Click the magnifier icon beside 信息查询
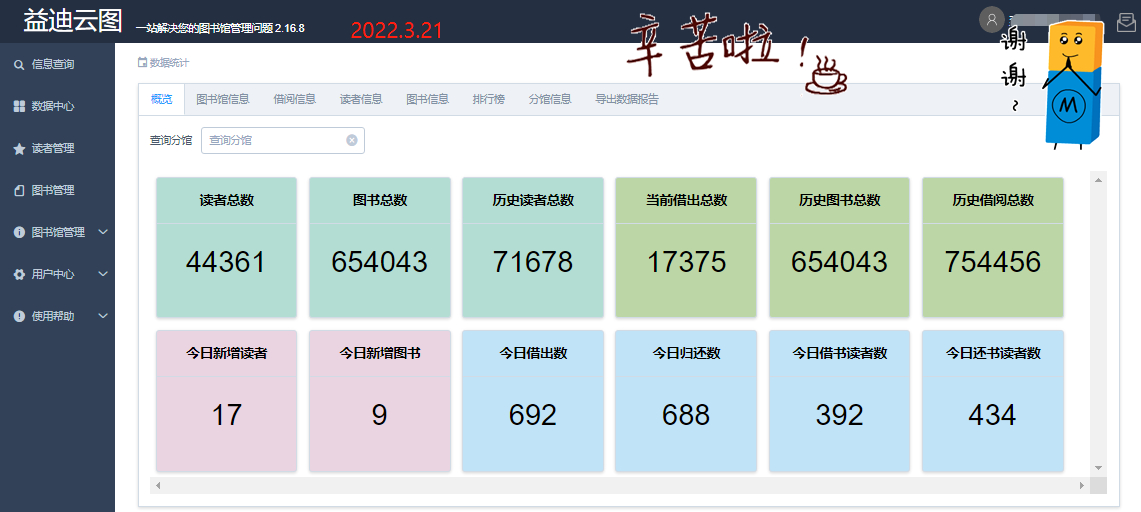Screen dimensions: 1141x512 point(19,64)
